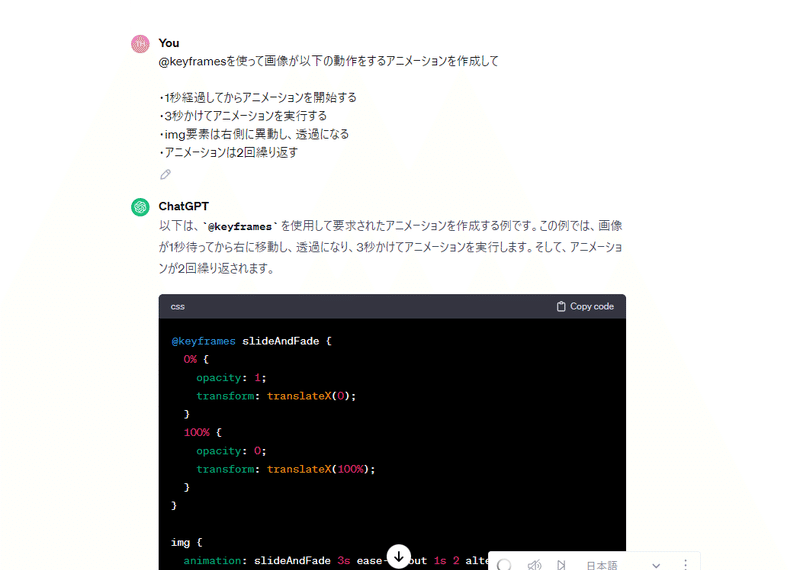The height and width of the screenshot is (570, 800).
Task: Click 'transform: translateX(0);' code line
Action: click(276, 396)
